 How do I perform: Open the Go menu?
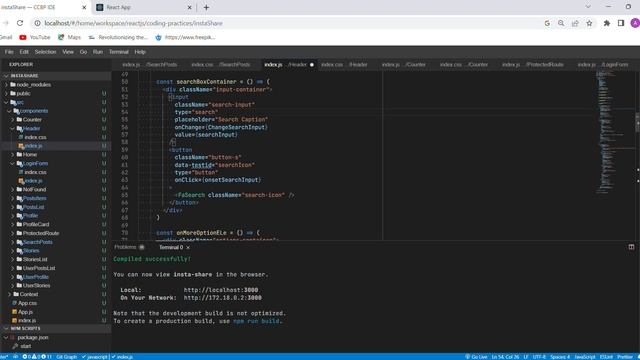tap(83, 52)
